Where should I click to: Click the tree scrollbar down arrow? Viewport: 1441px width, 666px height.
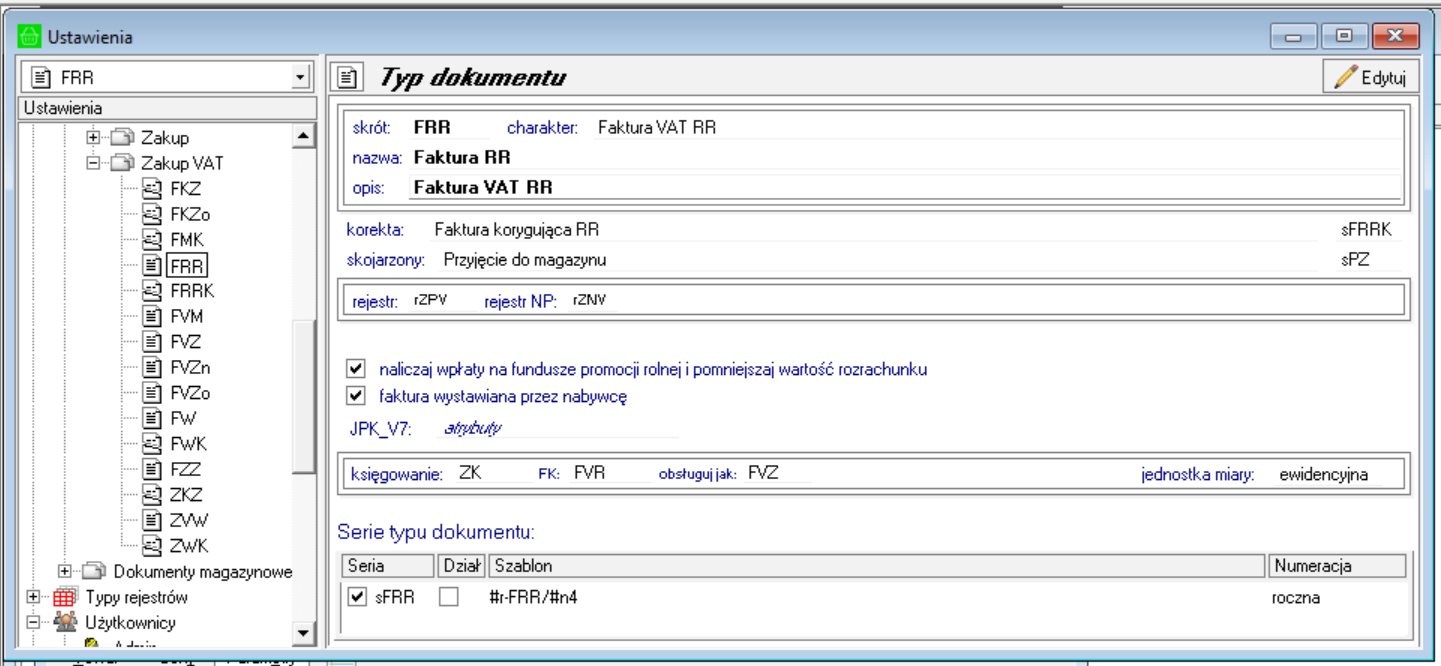302,632
